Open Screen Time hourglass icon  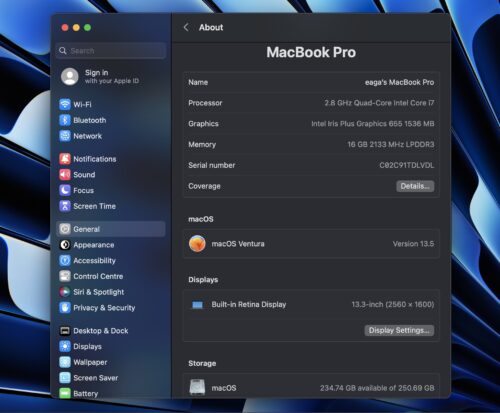pyautogui.click(x=65, y=206)
